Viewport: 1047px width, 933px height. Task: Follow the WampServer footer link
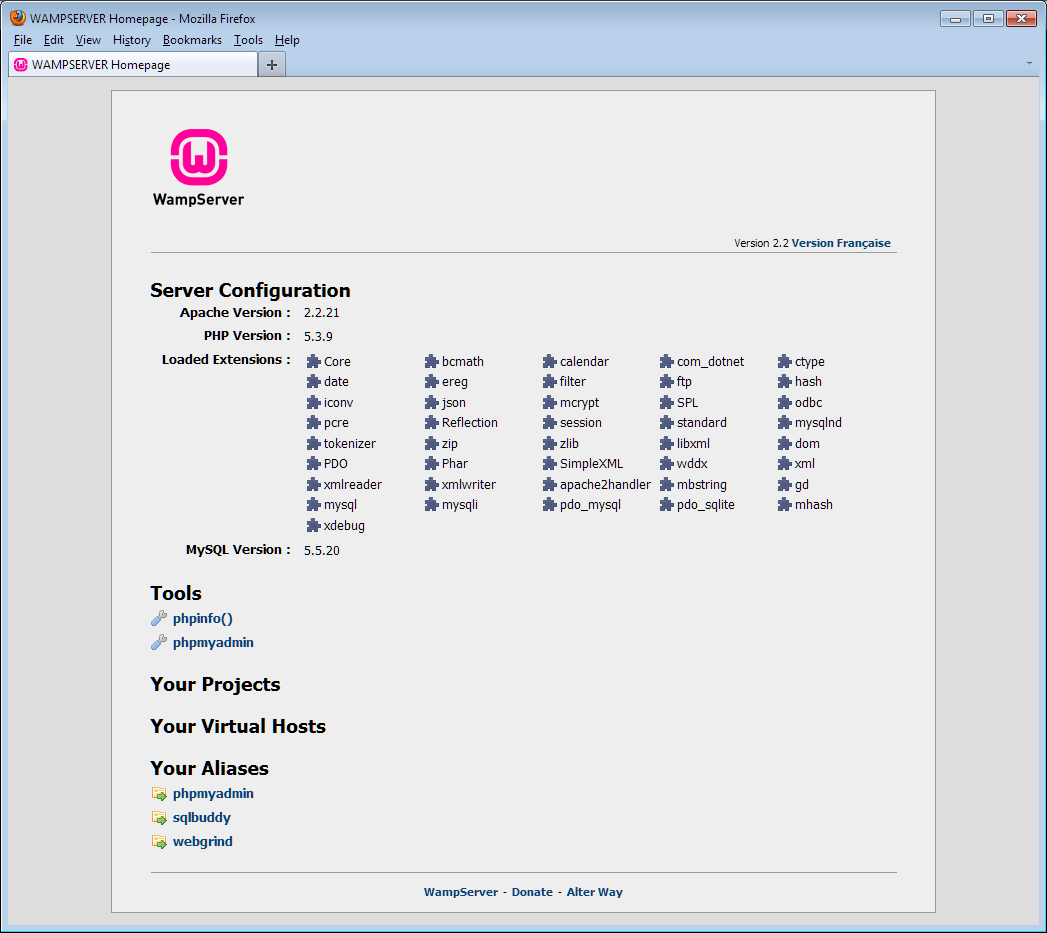[461, 892]
